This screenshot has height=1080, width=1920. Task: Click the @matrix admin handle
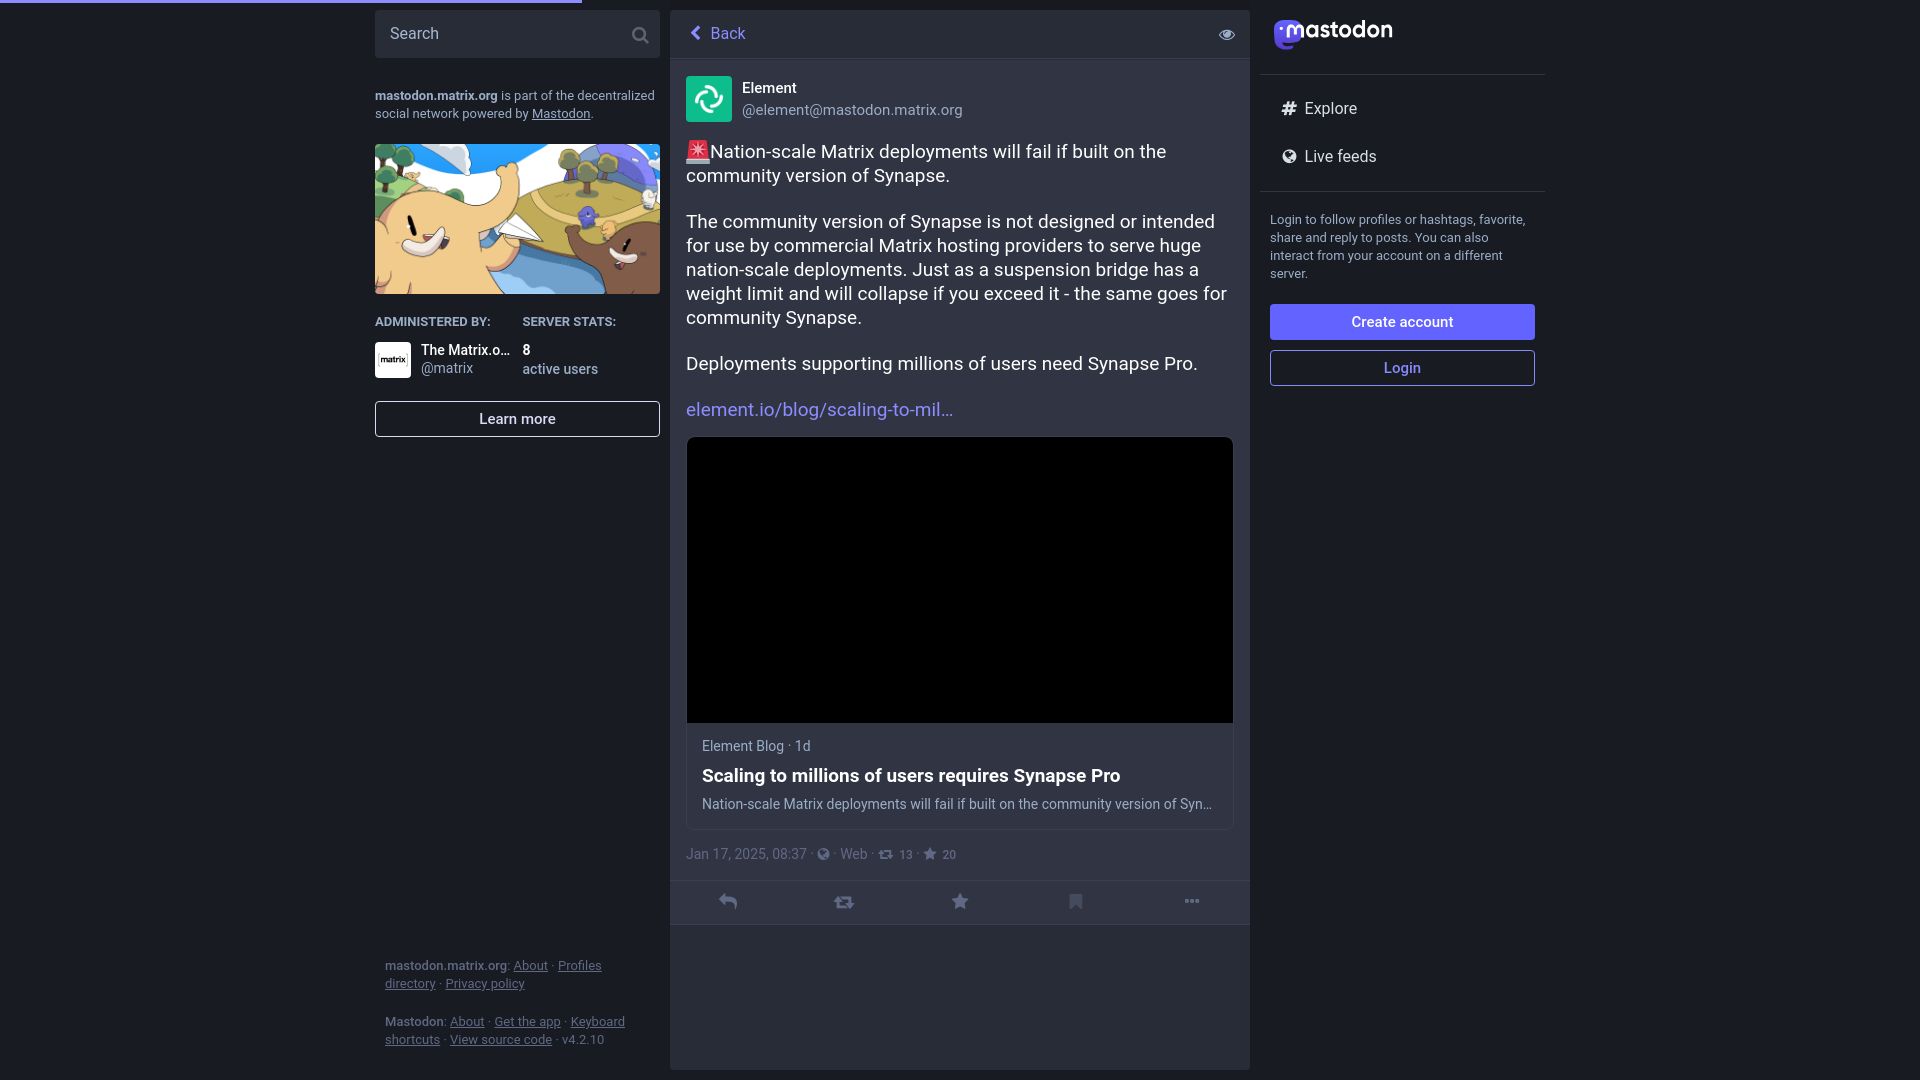pos(447,369)
